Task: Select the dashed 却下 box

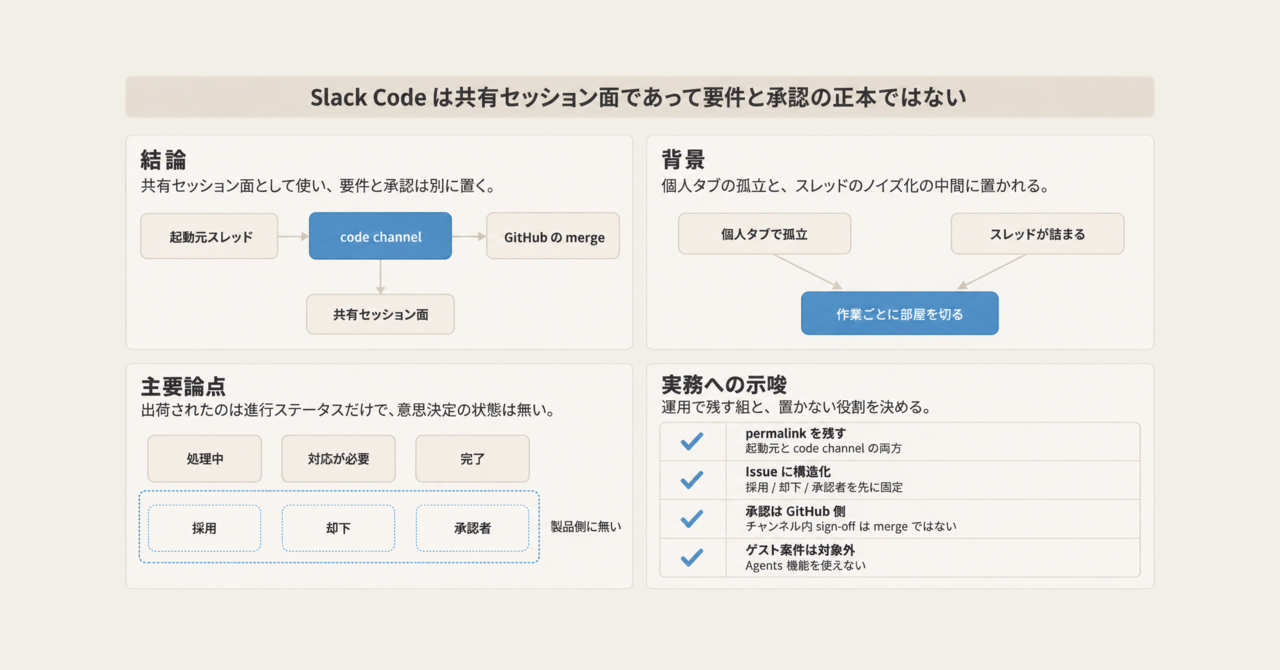Action: 339,528
